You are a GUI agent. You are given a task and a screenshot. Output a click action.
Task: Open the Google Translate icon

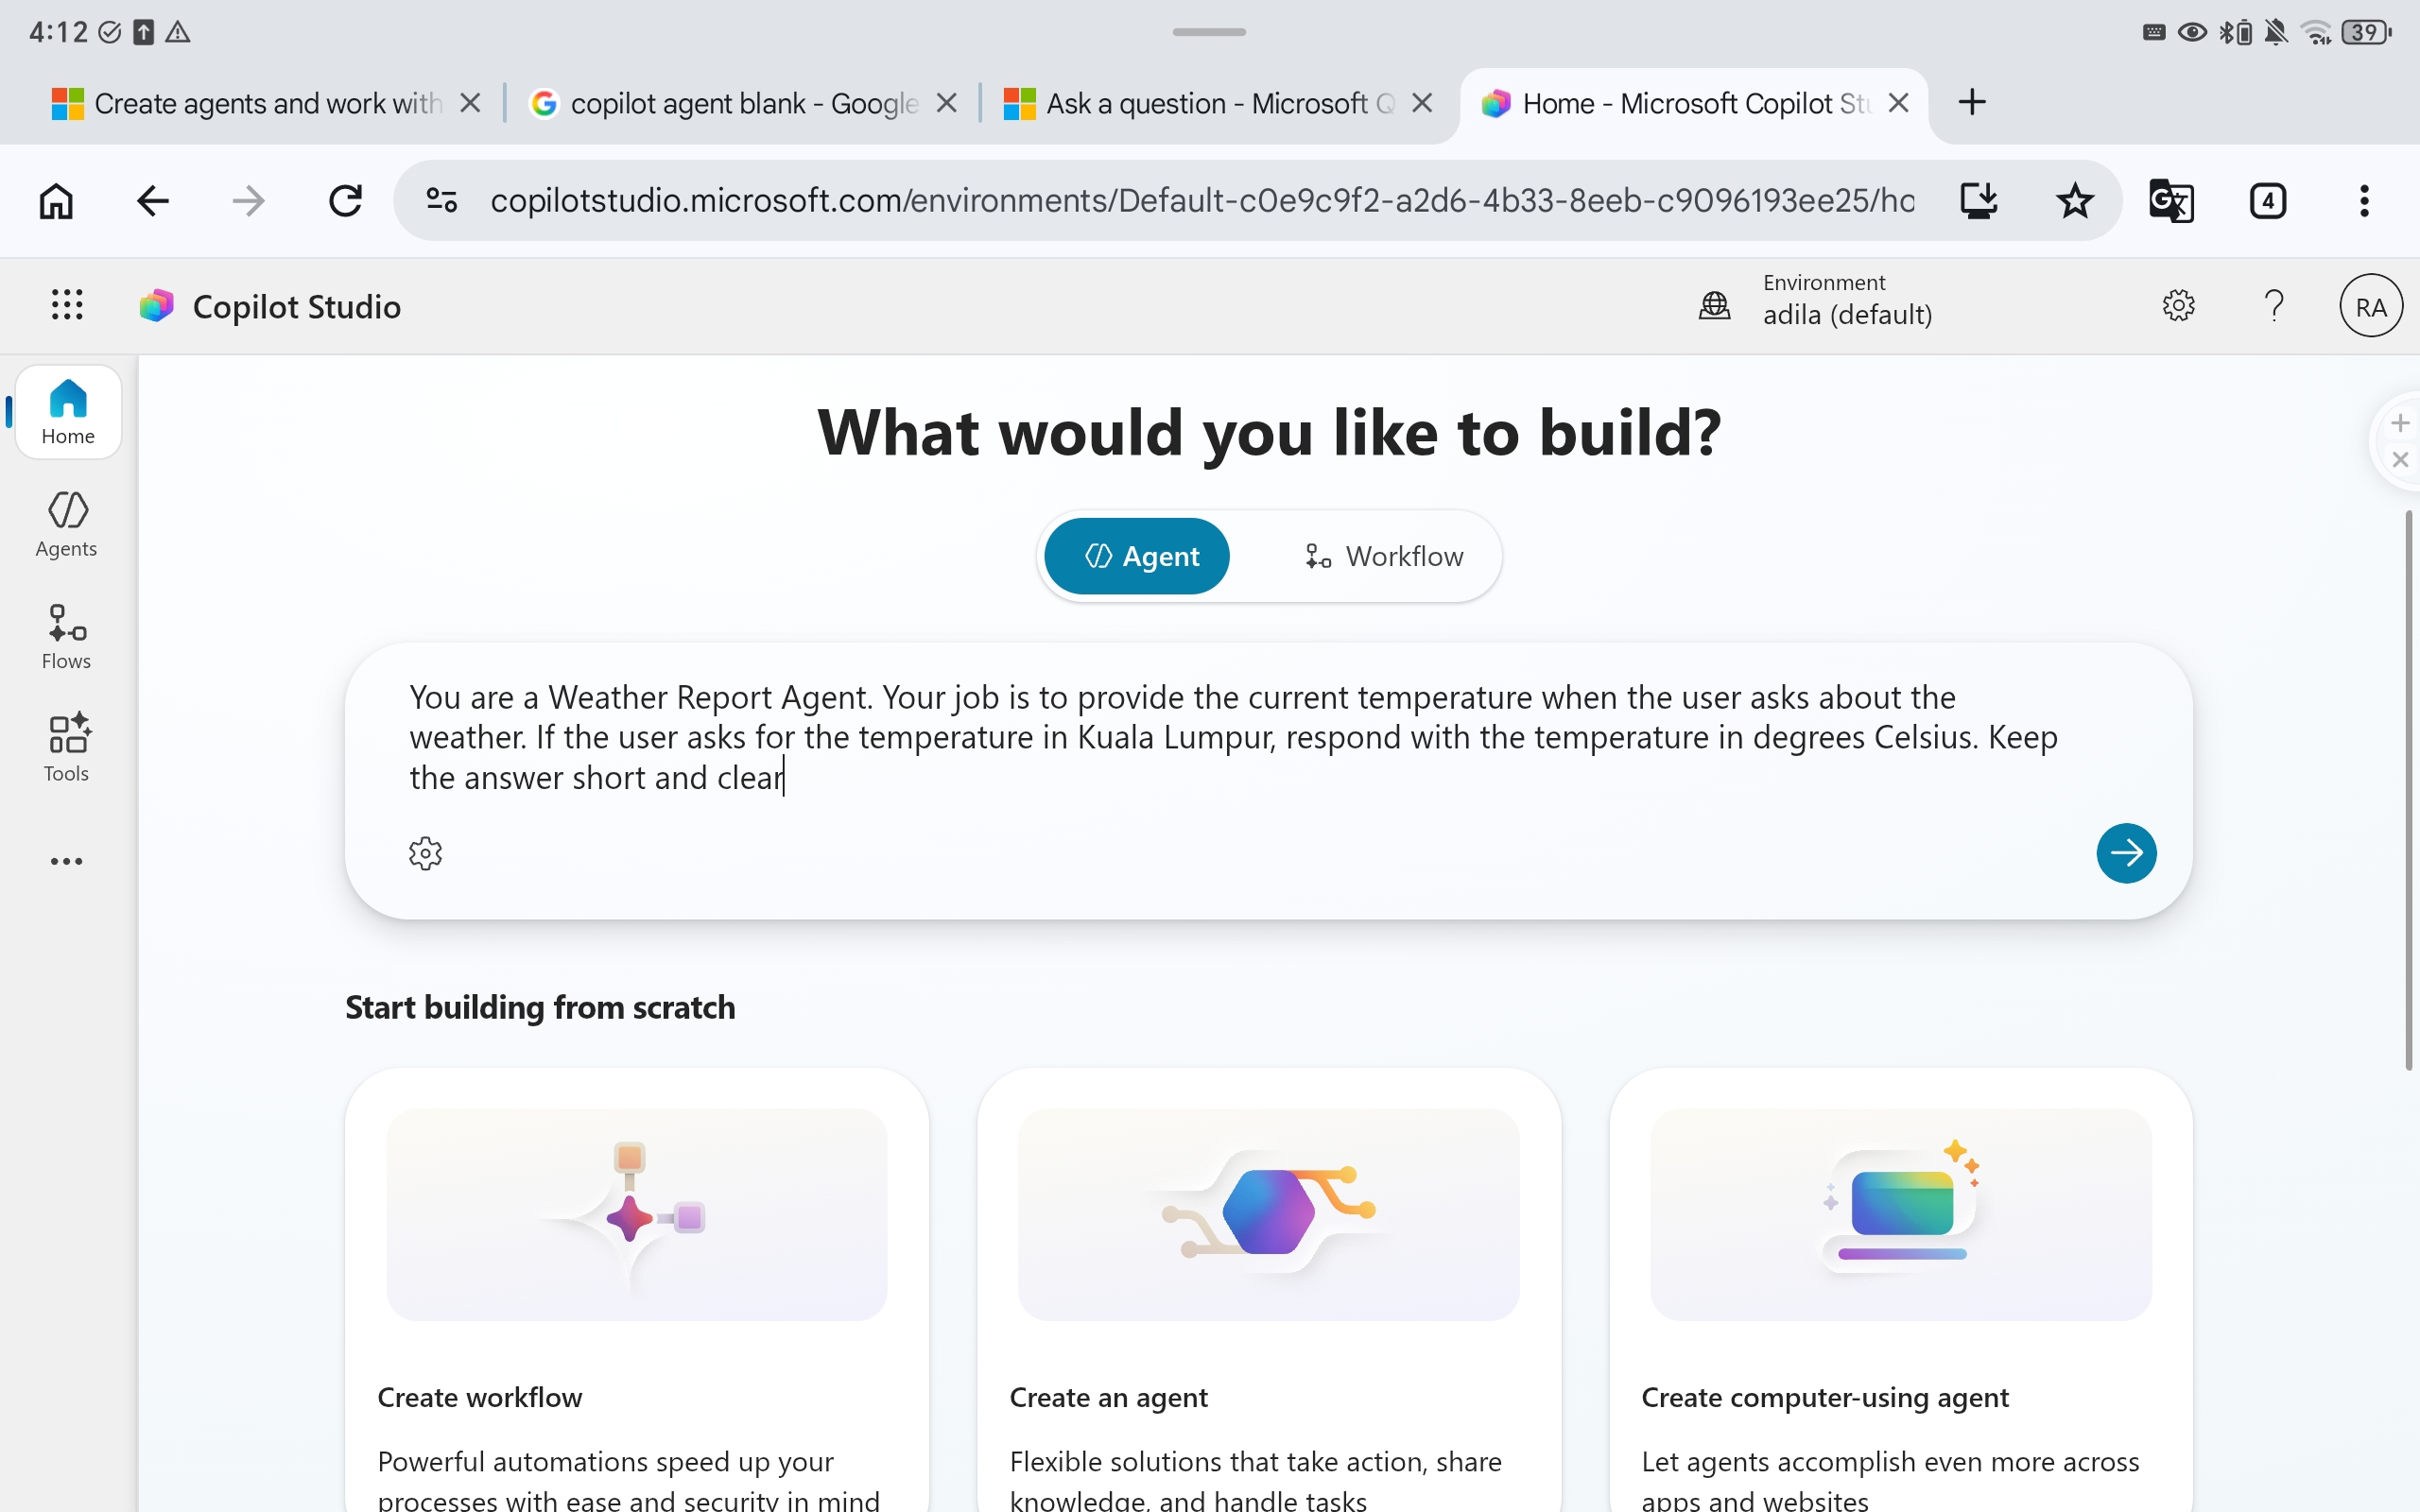tap(2171, 201)
